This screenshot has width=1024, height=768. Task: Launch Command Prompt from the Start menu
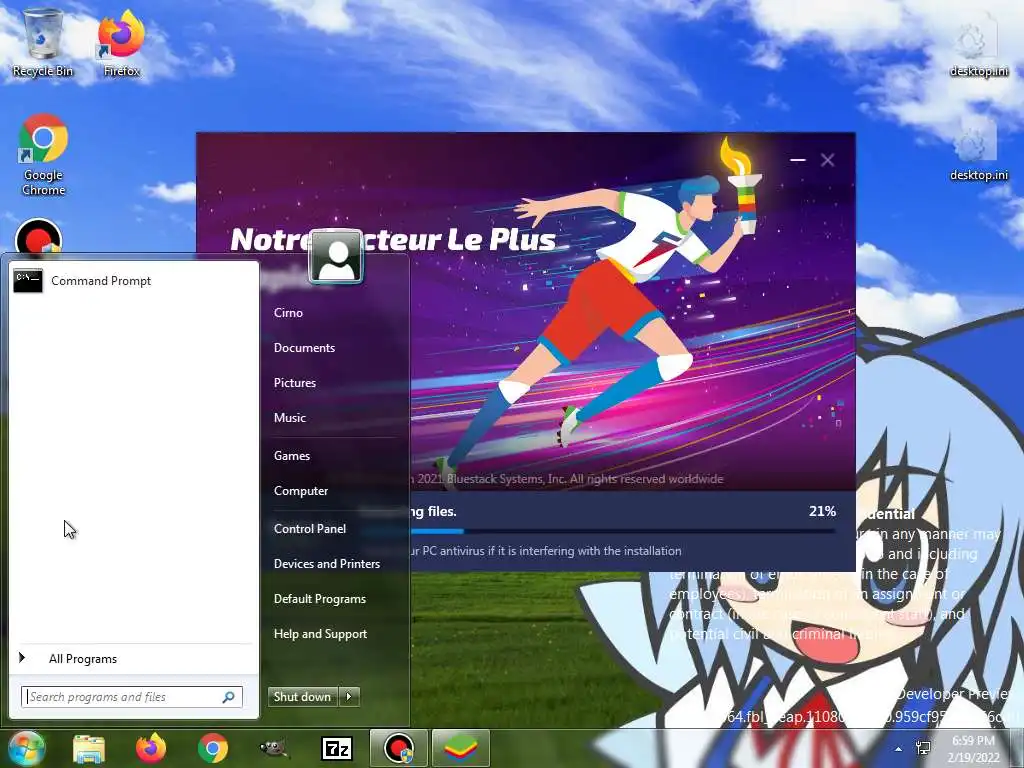[x=133, y=281]
